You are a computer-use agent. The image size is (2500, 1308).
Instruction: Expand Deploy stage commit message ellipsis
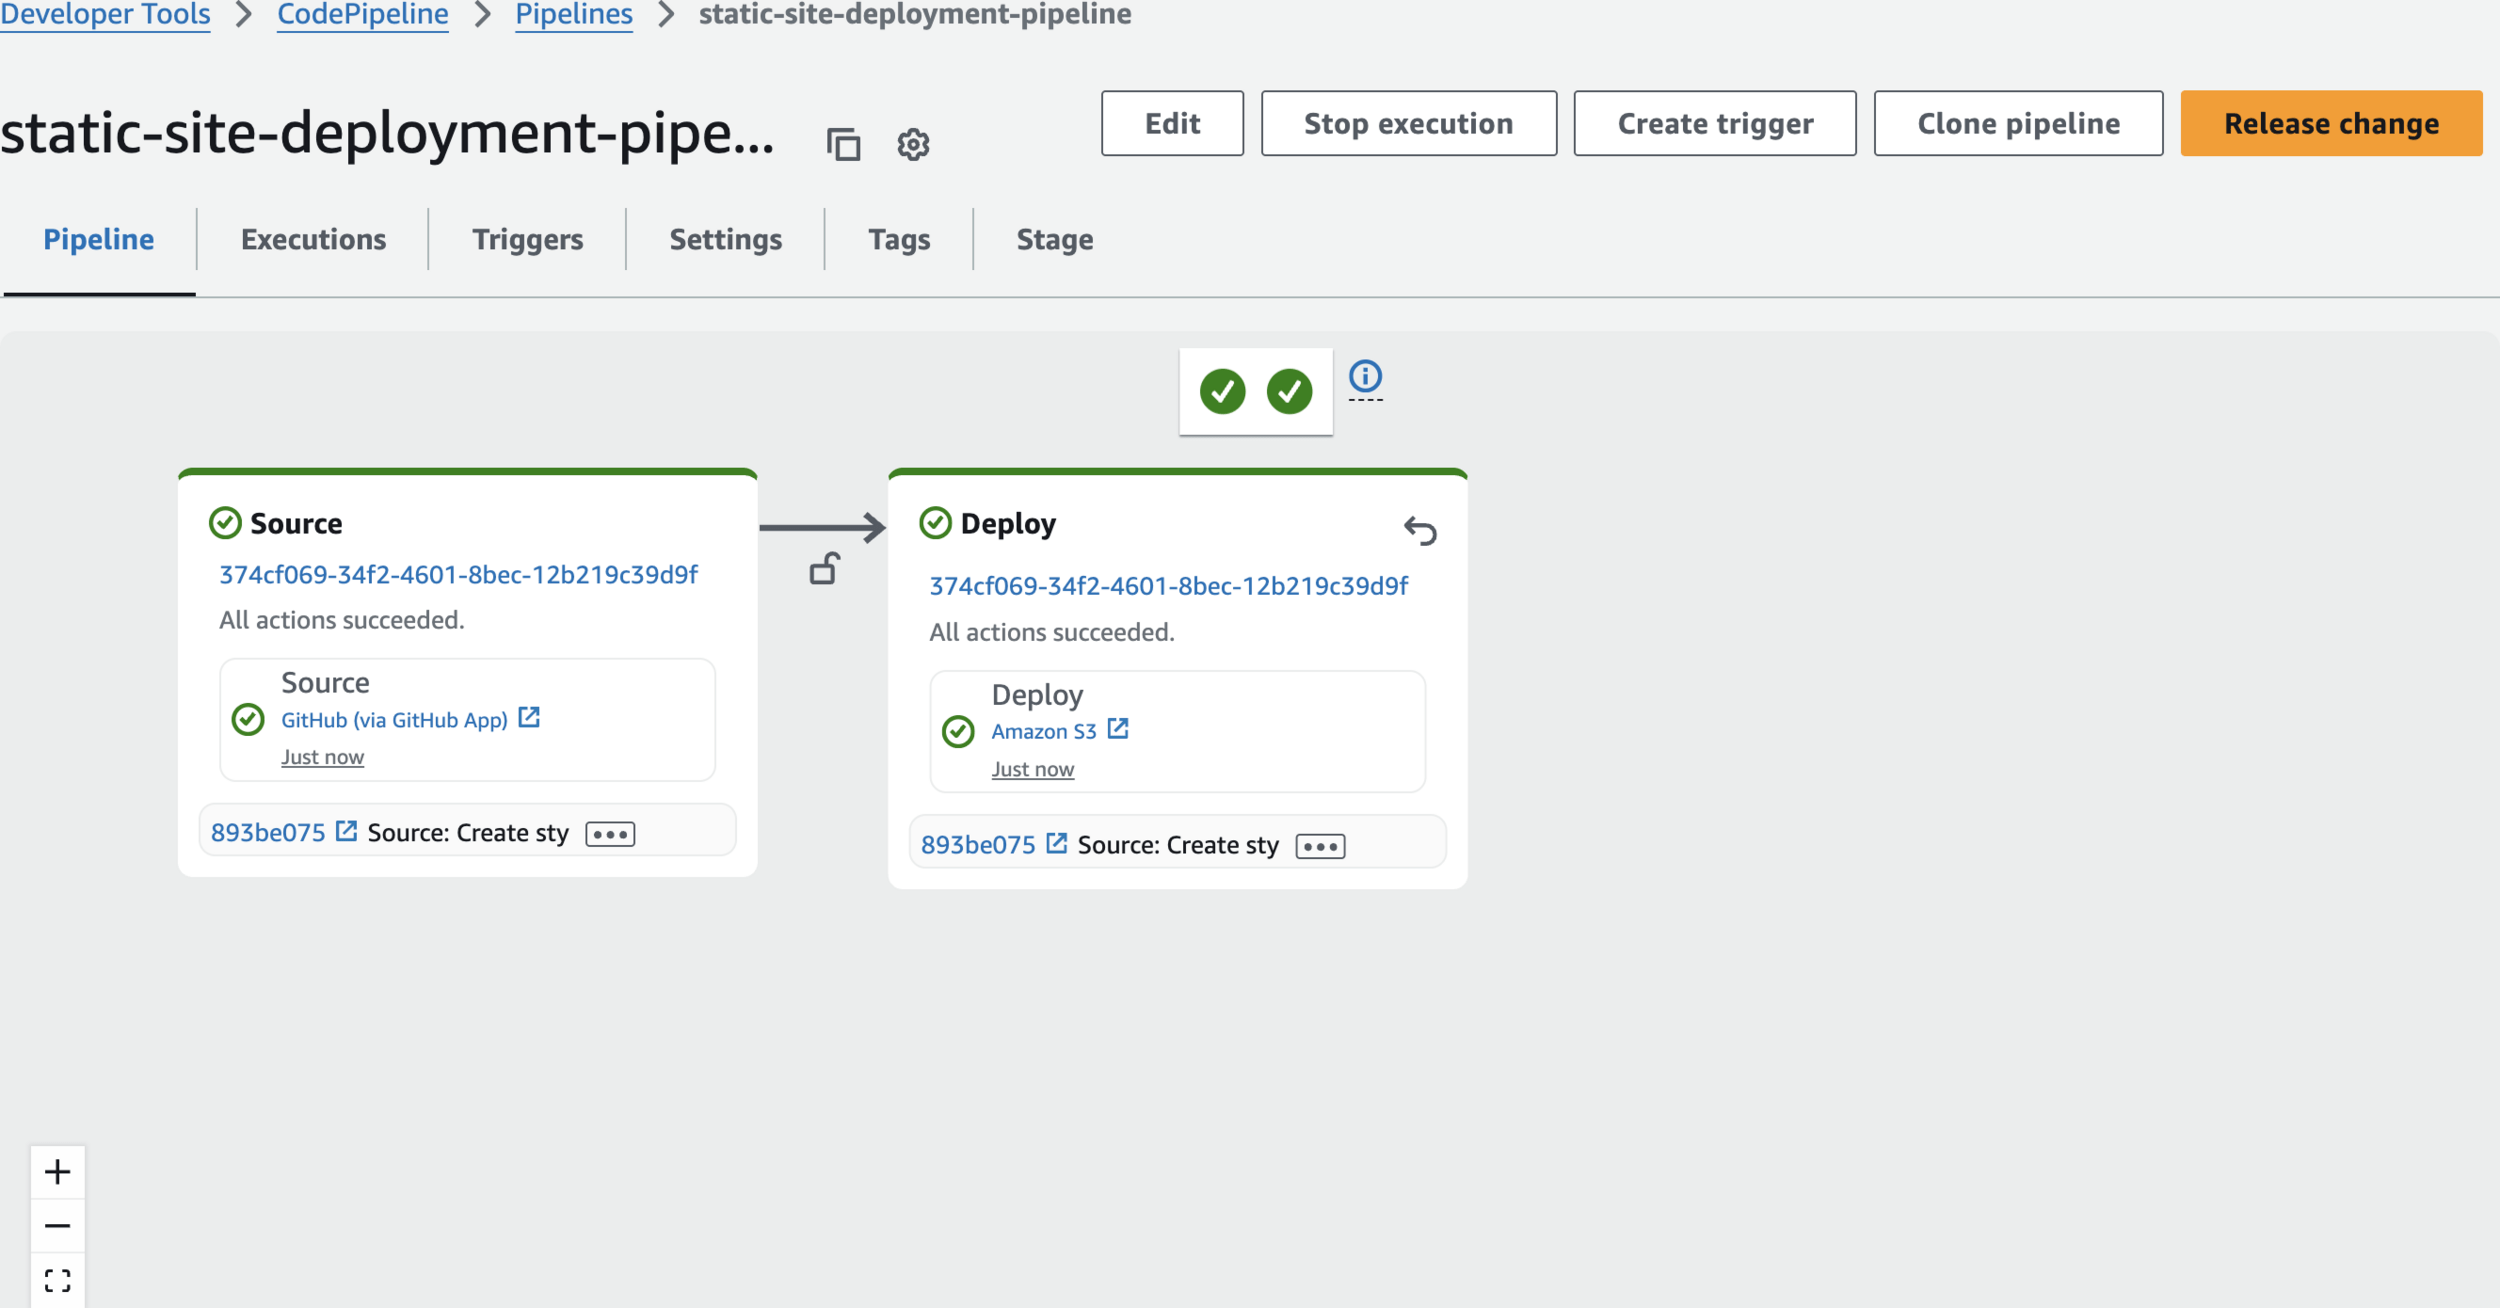1320,846
